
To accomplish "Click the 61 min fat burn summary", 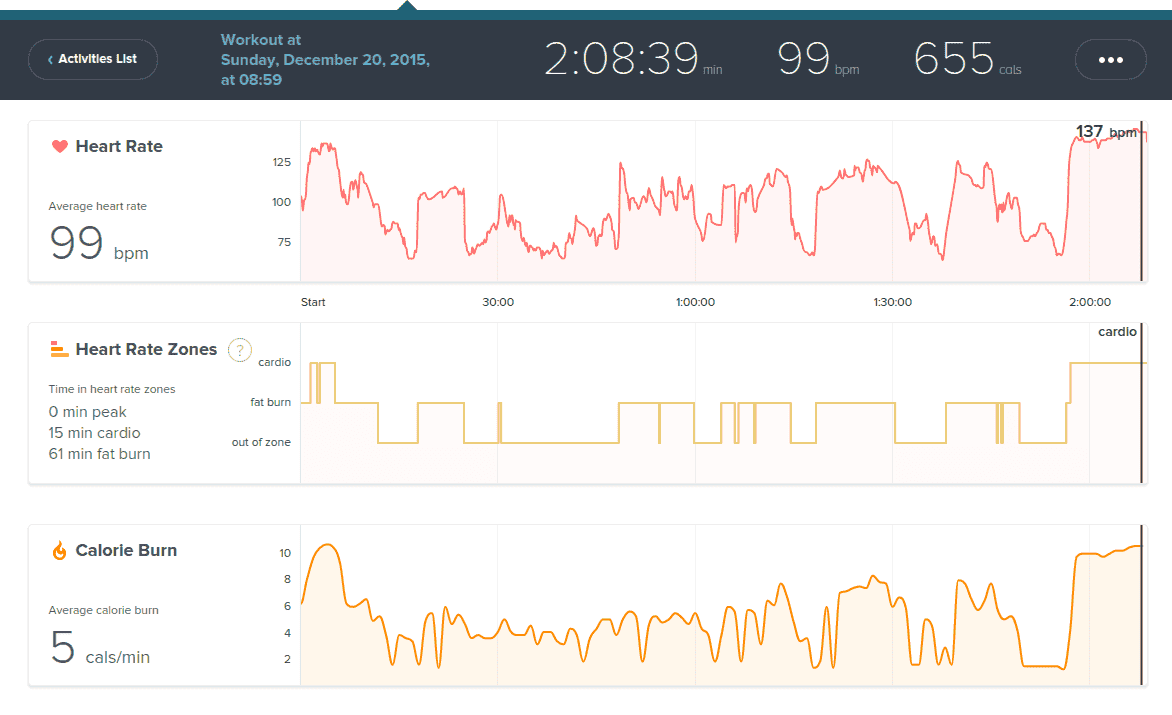I will [x=99, y=454].
